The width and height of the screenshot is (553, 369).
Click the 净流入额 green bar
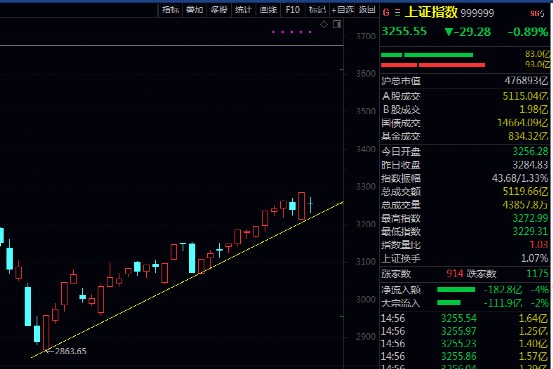456,290
